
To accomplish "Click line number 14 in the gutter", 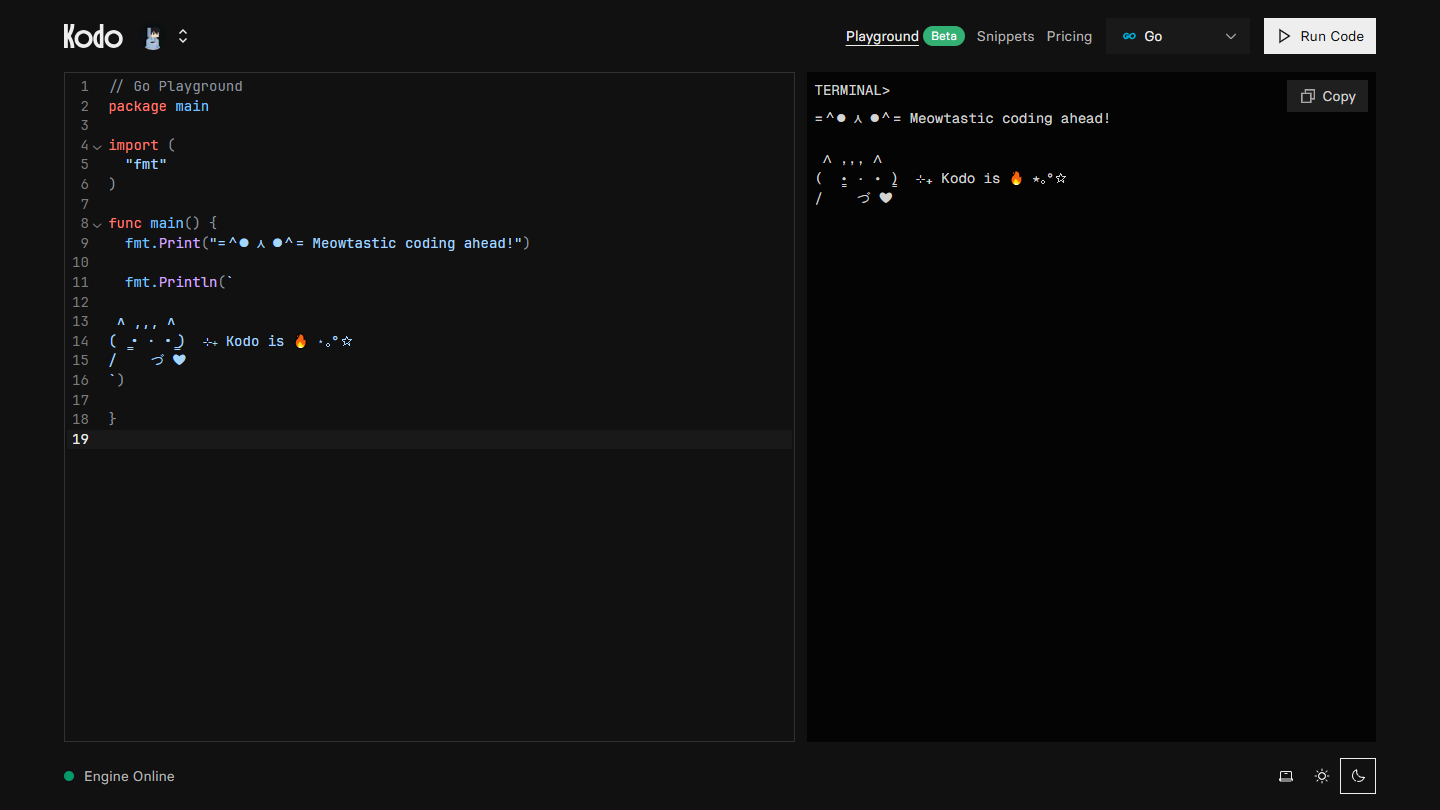I will 80,341.
